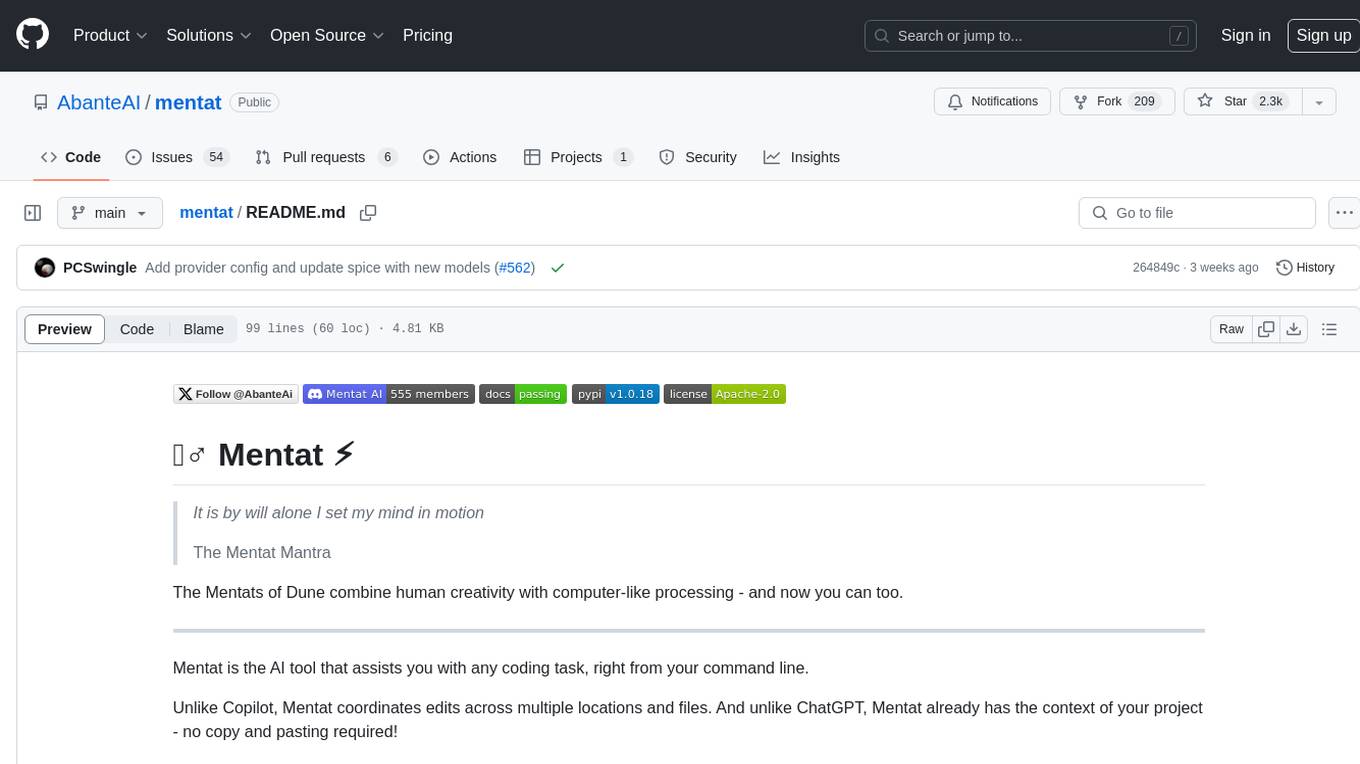Click the Fork count 209
Screen dimensions: 1360x764
[1145, 101]
